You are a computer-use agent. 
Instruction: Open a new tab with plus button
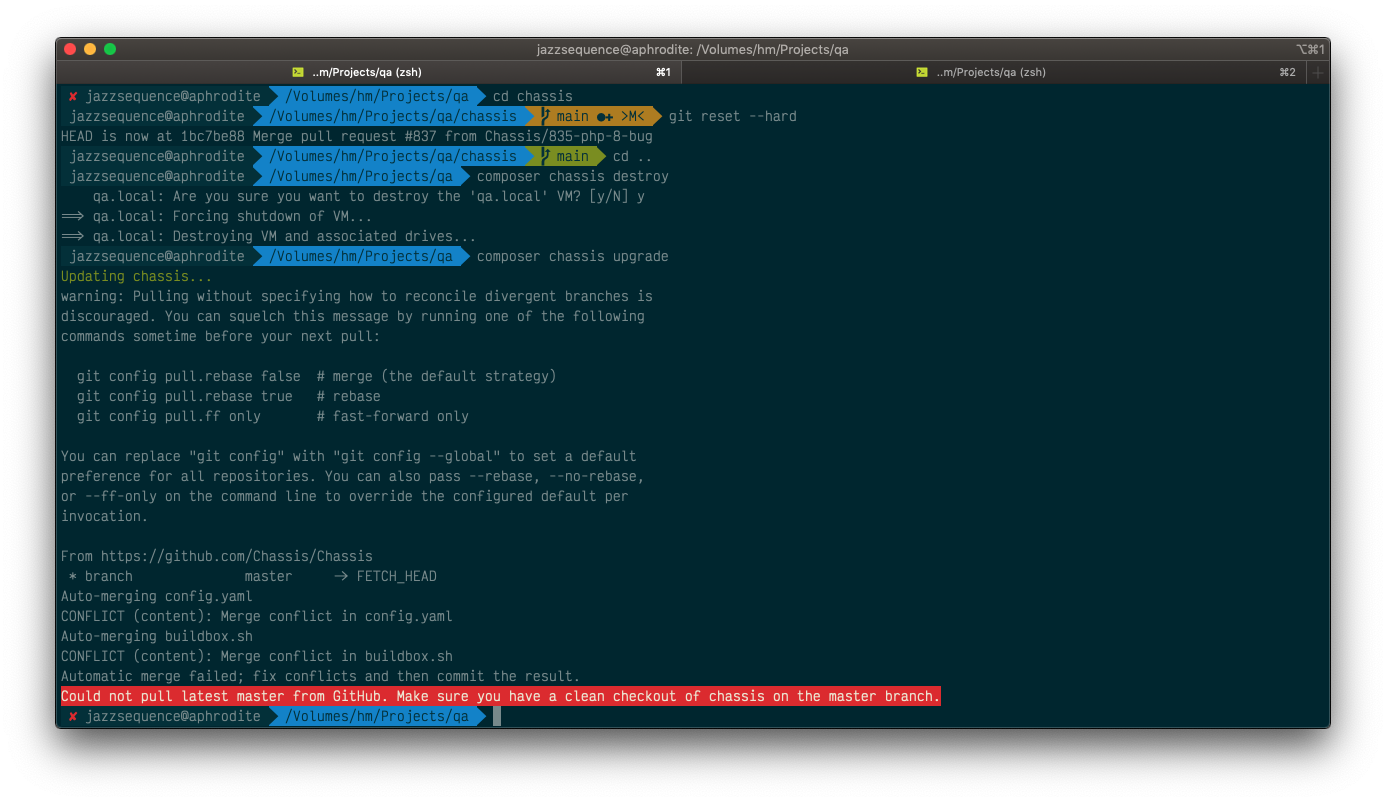tap(1318, 72)
